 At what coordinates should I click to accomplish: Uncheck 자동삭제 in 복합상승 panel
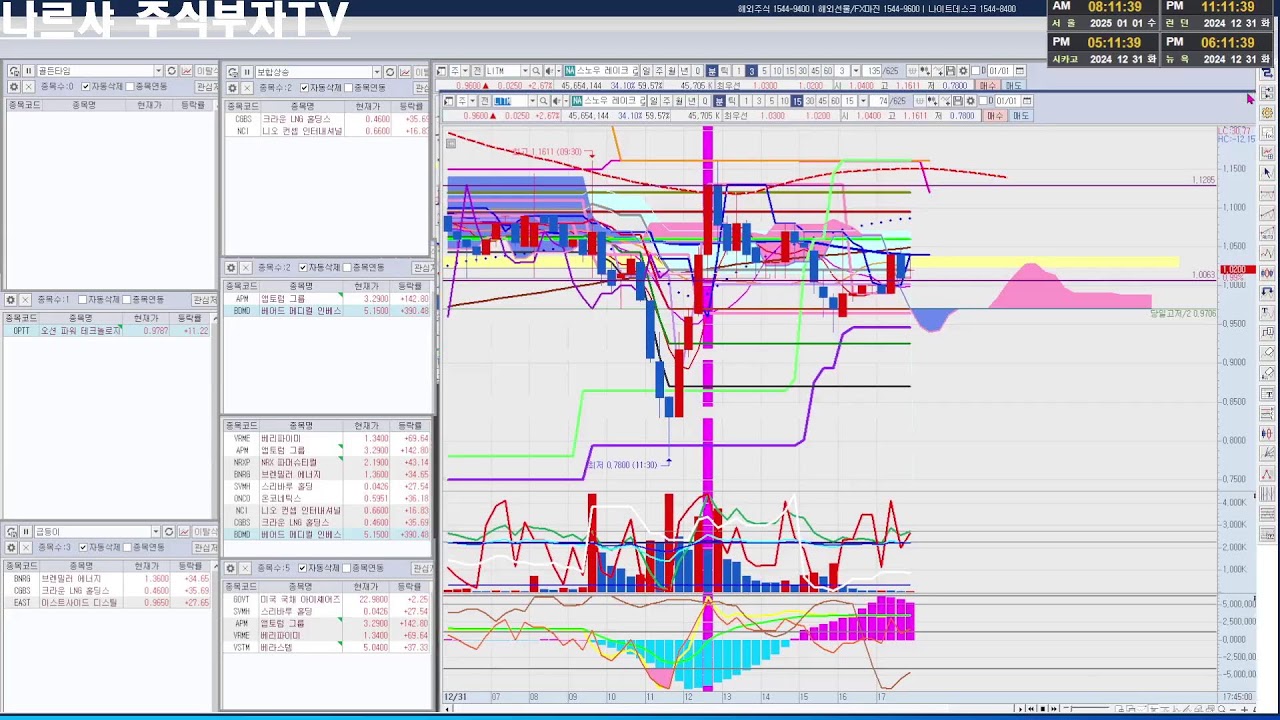click(304, 88)
